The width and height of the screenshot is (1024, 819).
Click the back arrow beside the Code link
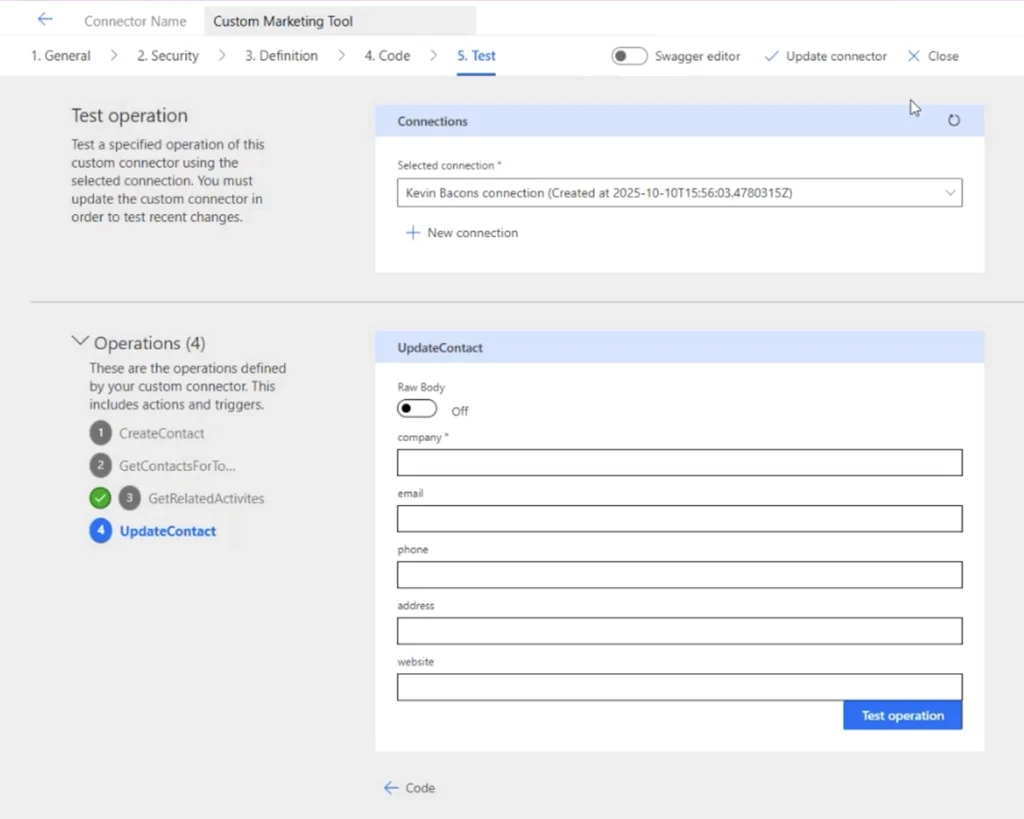tap(389, 788)
